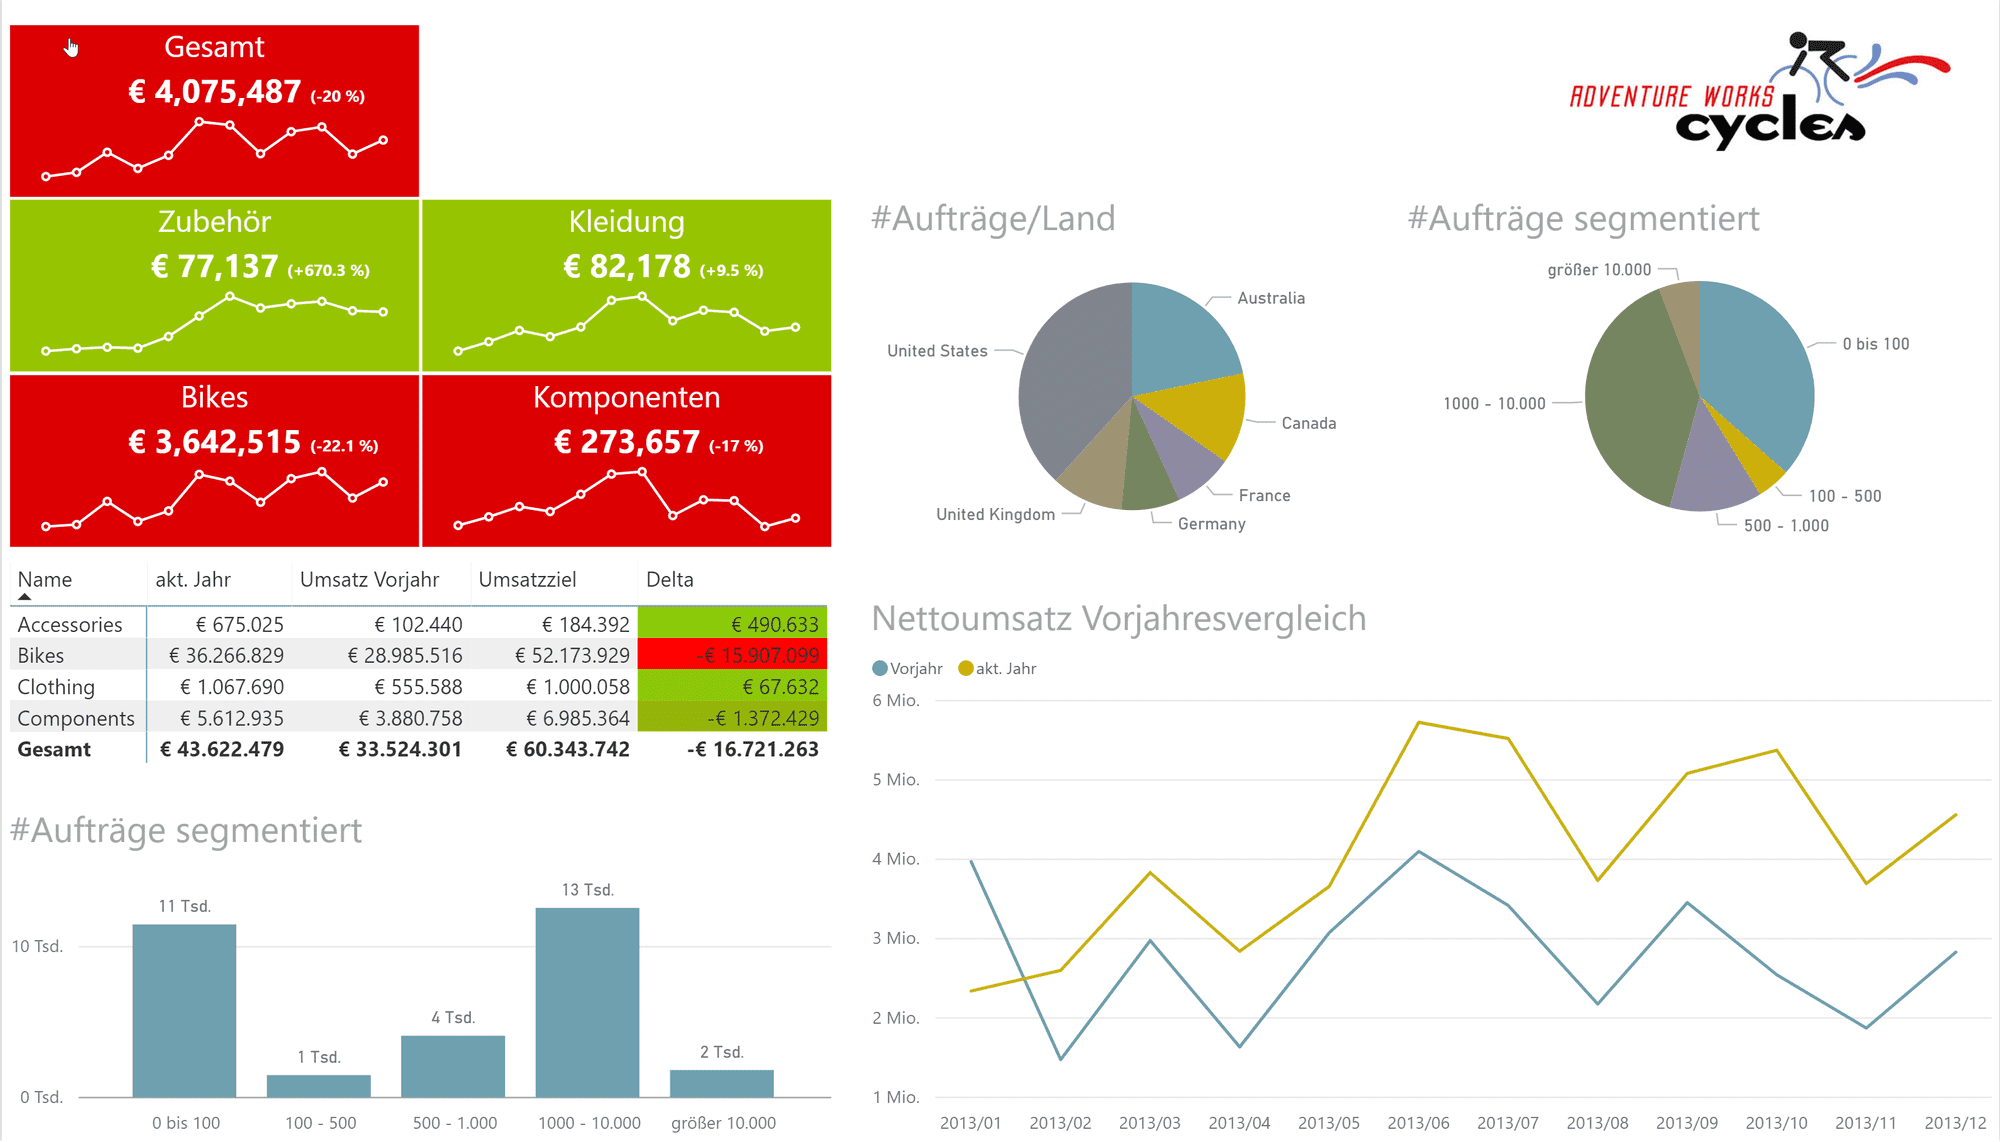
Task: Click the red -€ 15.907.099 delta cell
Action: (x=733, y=655)
